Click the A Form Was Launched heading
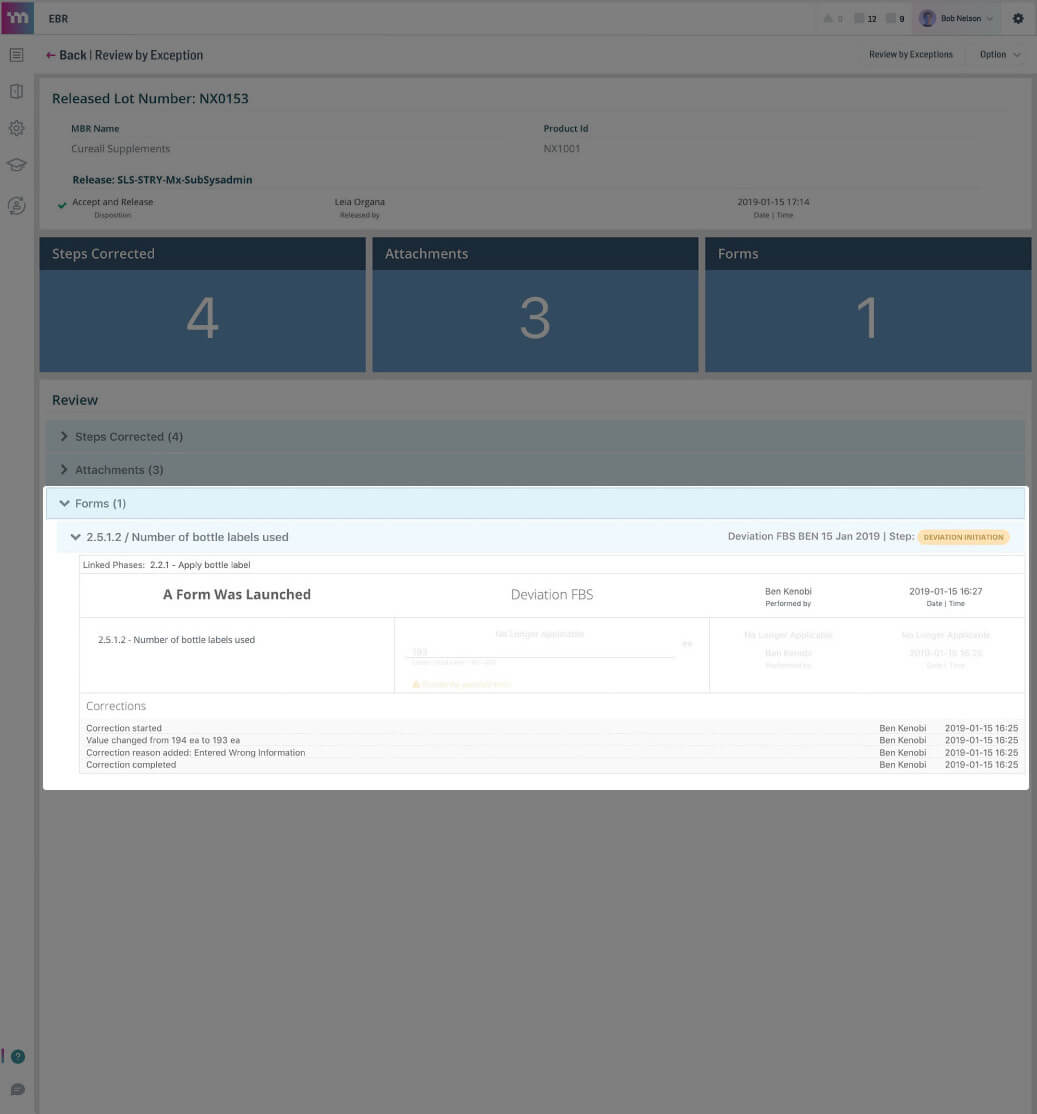1037x1114 pixels. [x=237, y=595]
